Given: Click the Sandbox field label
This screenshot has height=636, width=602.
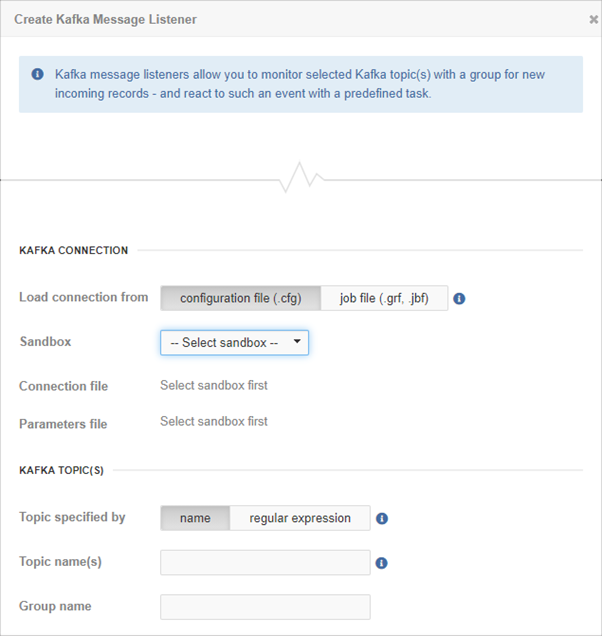Looking at the screenshot, I should click(x=45, y=342).
